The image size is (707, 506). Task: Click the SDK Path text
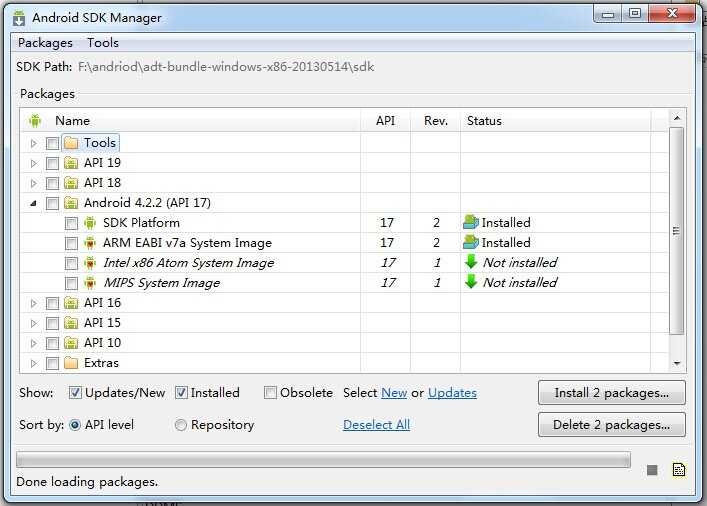[226, 67]
